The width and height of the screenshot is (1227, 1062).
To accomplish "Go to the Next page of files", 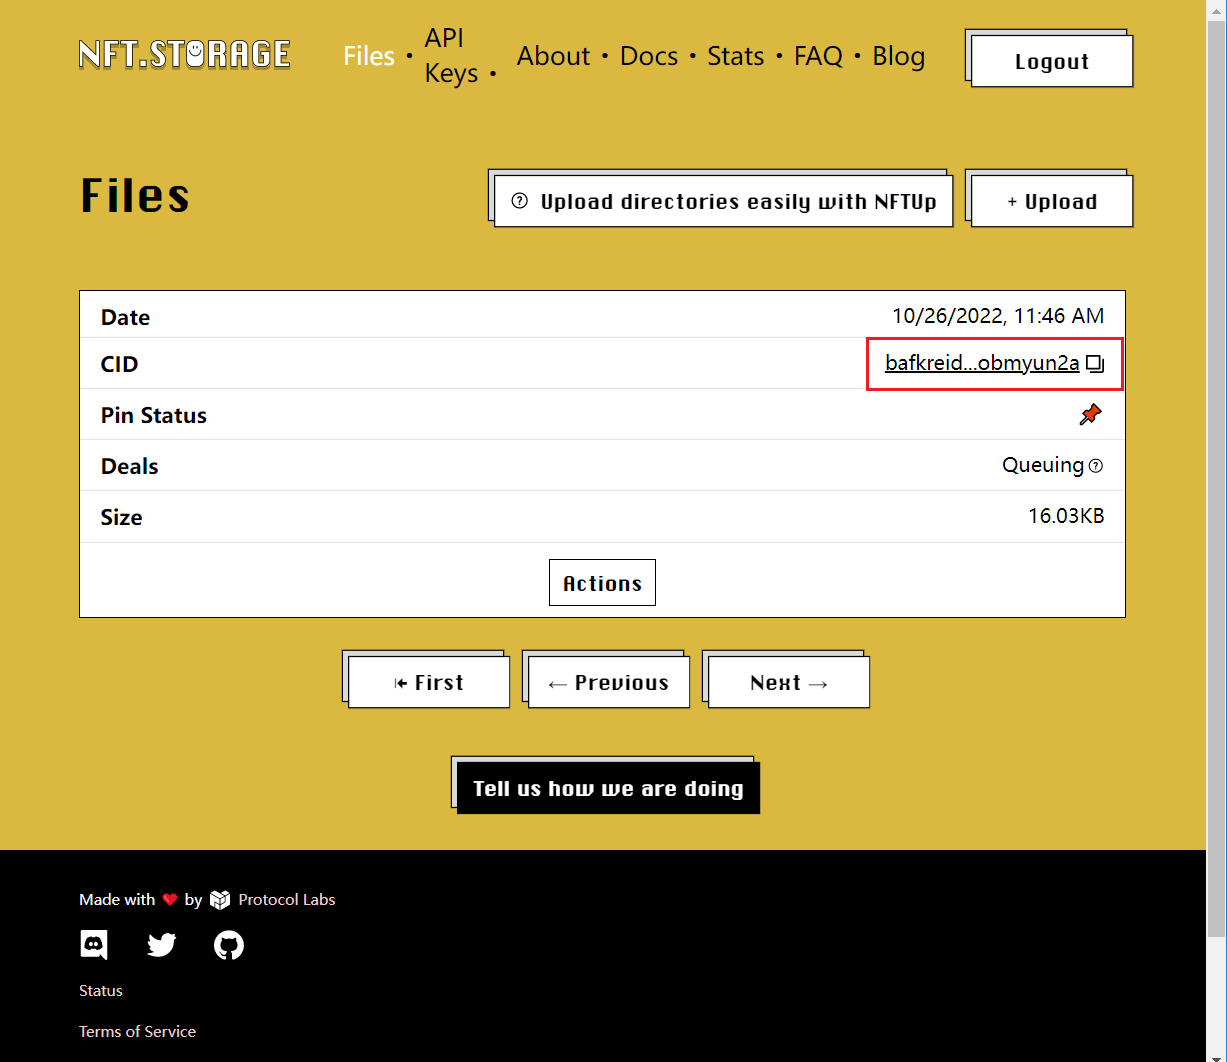I will (788, 683).
